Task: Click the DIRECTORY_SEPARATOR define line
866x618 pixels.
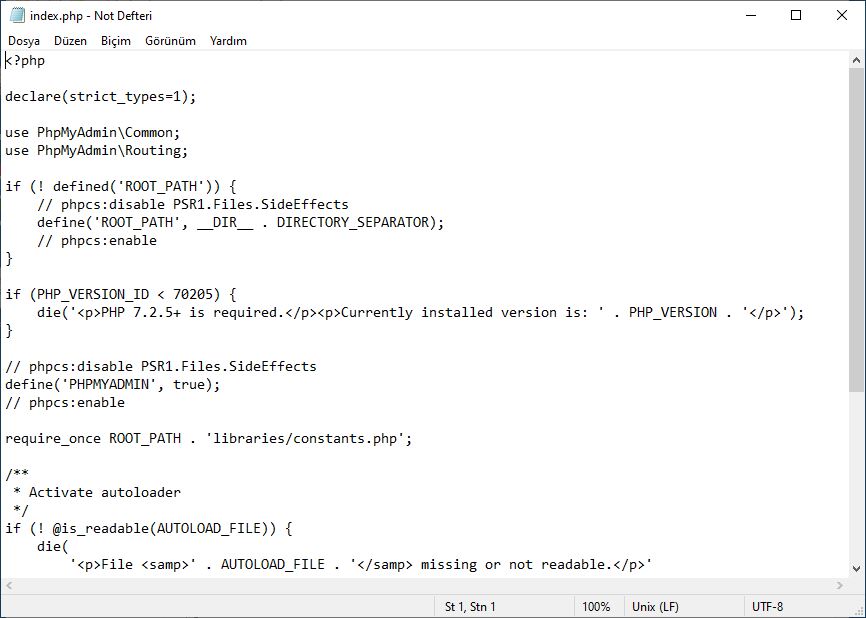Action: pos(240,222)
